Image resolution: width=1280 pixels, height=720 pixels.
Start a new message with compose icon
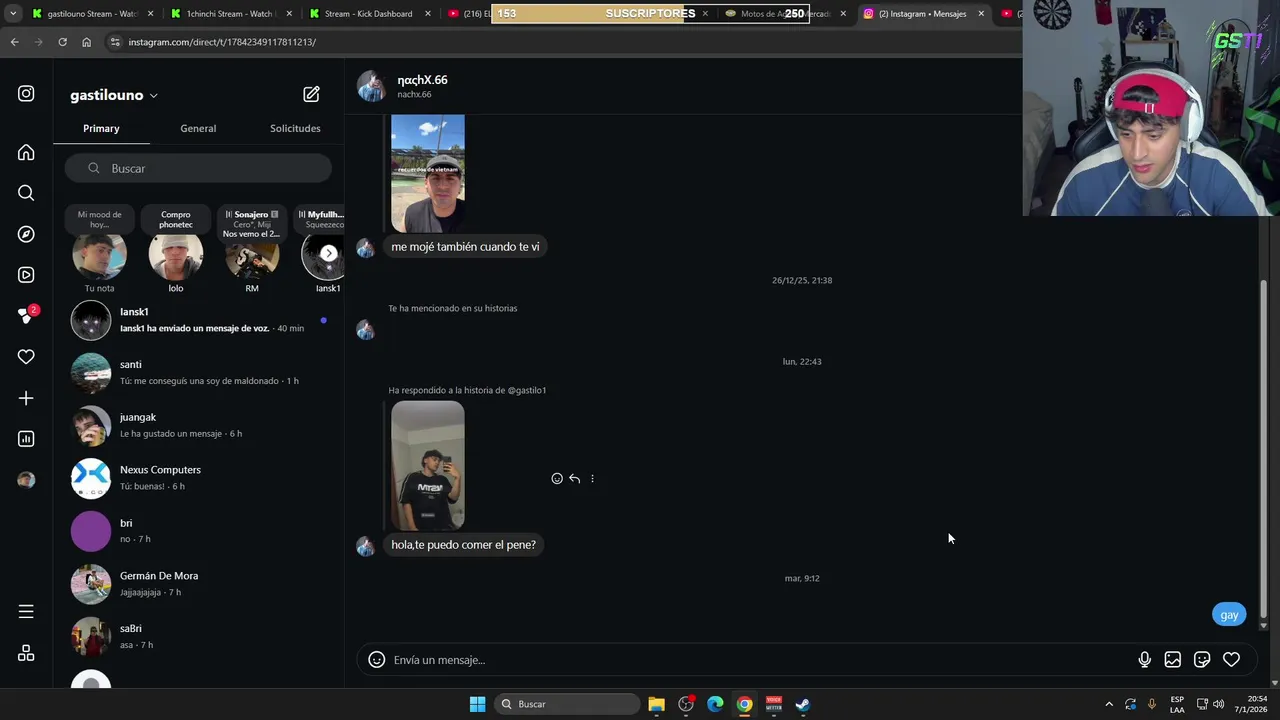tap(311, 94)
